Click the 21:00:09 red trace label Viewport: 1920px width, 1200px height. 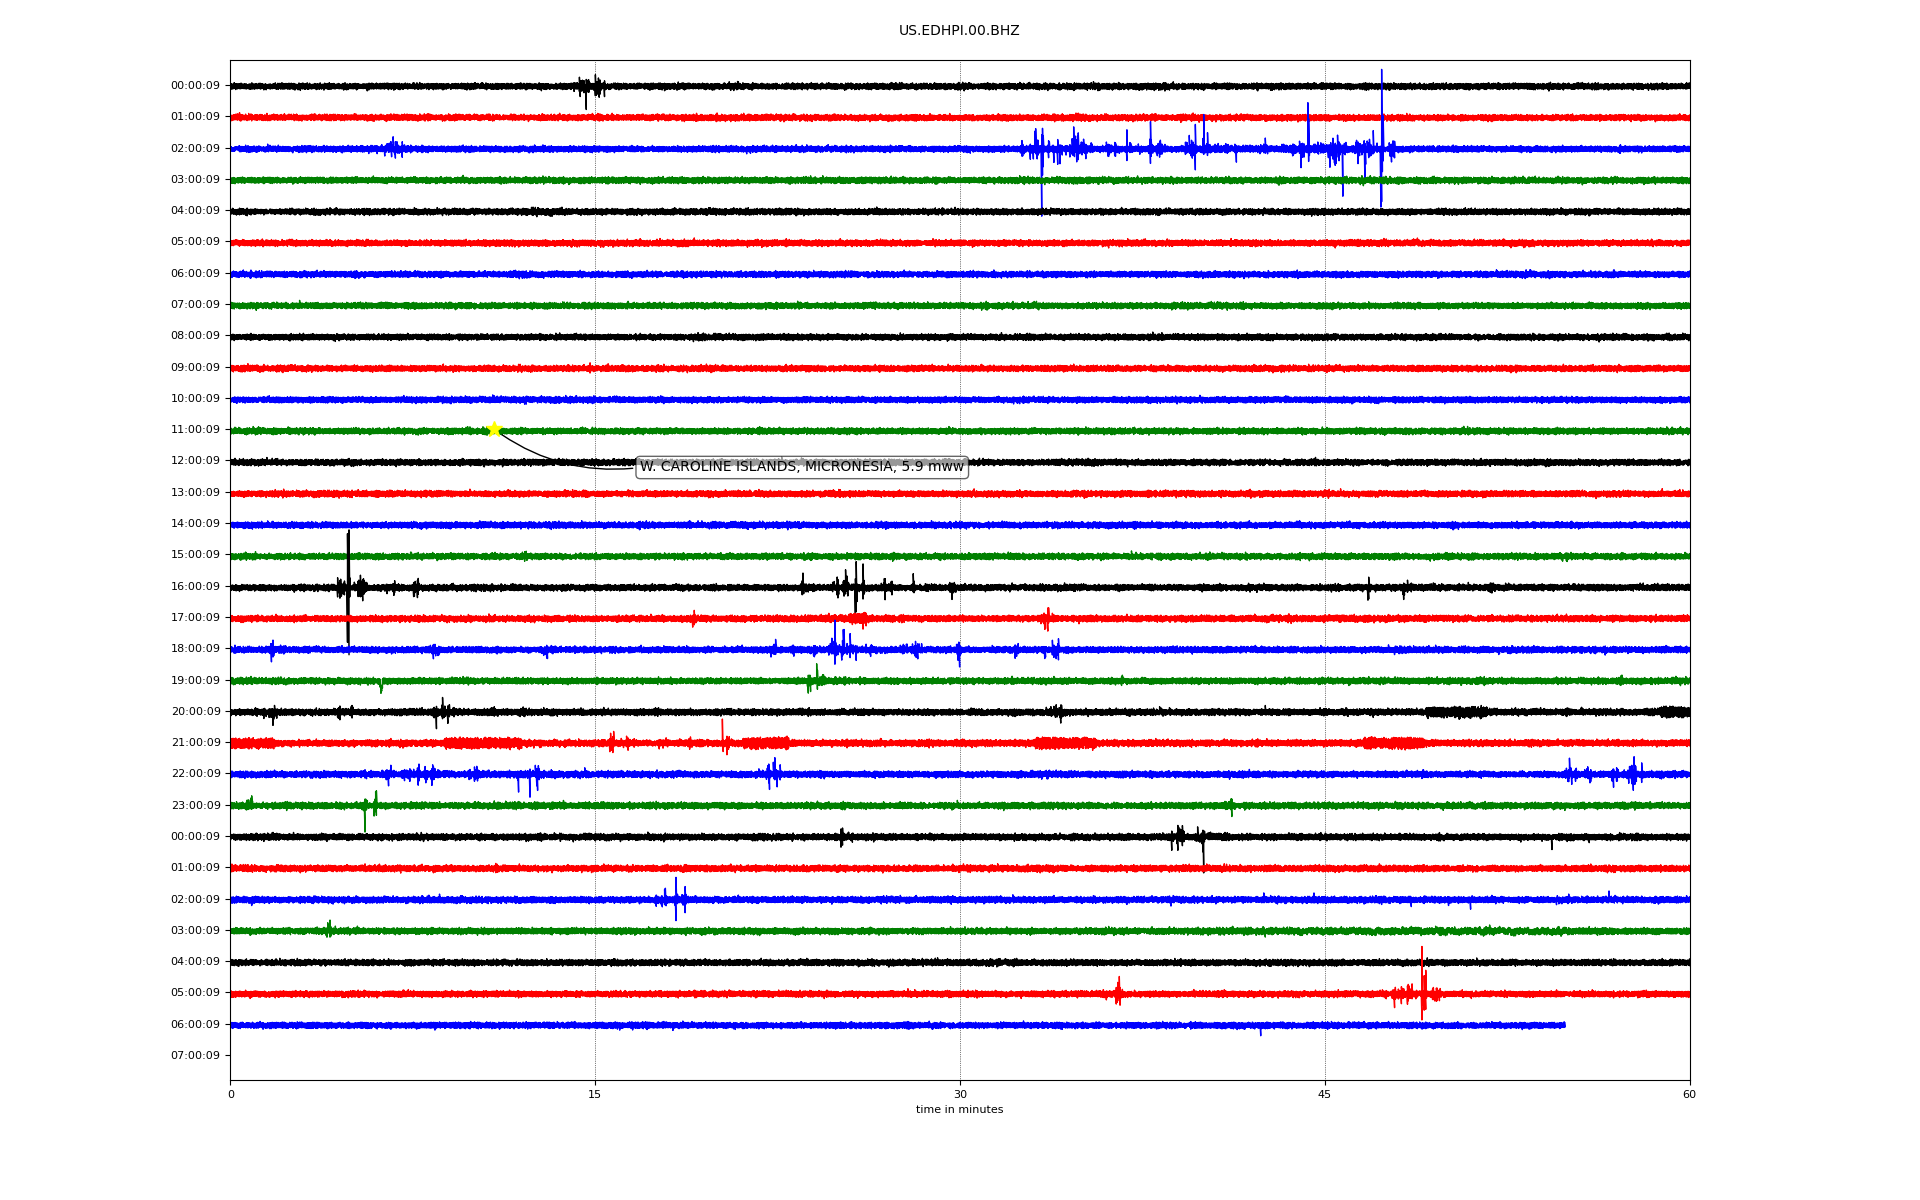pos(195,743)
